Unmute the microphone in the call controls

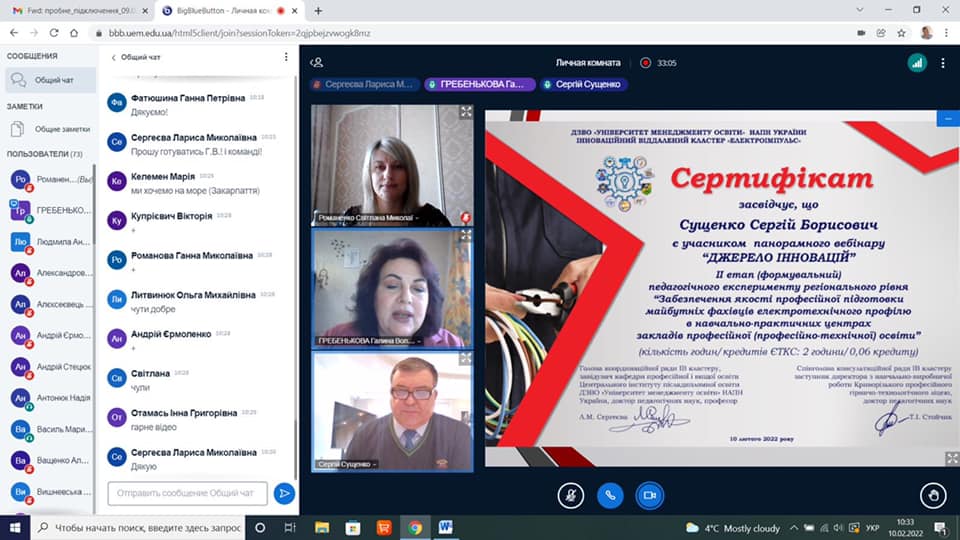[x=570, y=494]
